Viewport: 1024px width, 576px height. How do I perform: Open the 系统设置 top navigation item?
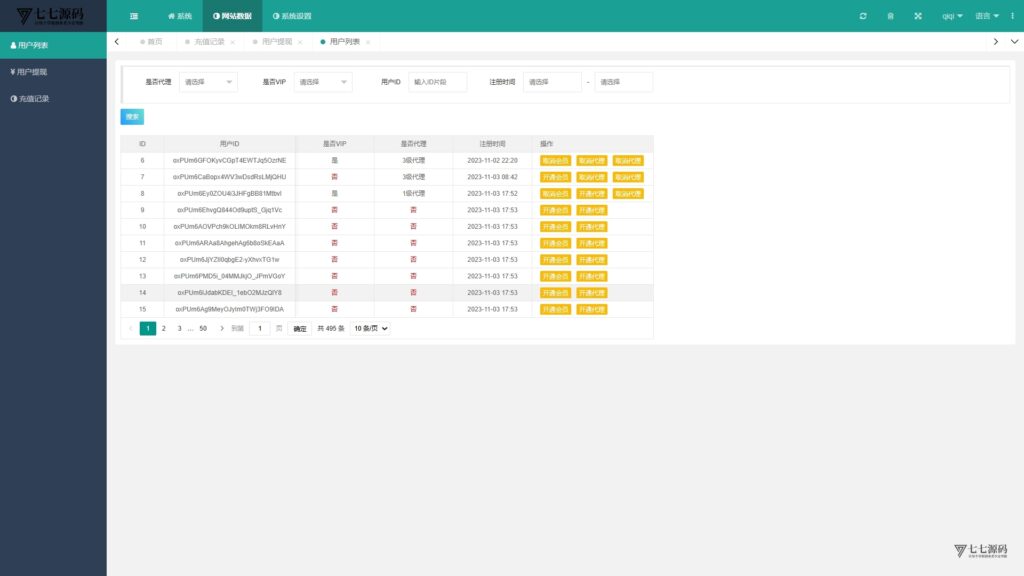pos(292,16)
